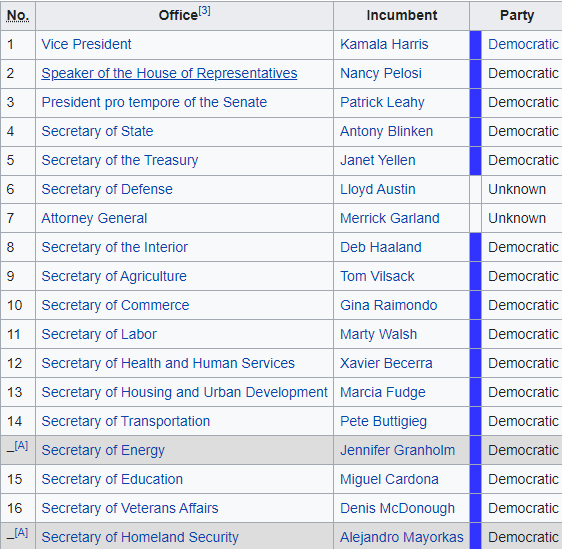Screen dimensions: 562x549
Task: Open President pro tempore of the Senate
Action: (x=154, y=102)
